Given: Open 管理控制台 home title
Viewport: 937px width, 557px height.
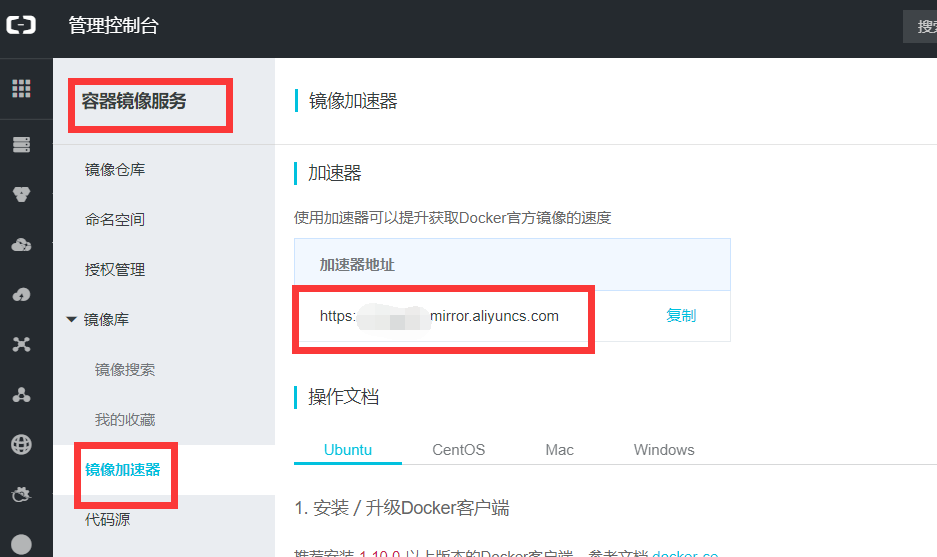Looking at the screenshot, I should tap(114, 26).
